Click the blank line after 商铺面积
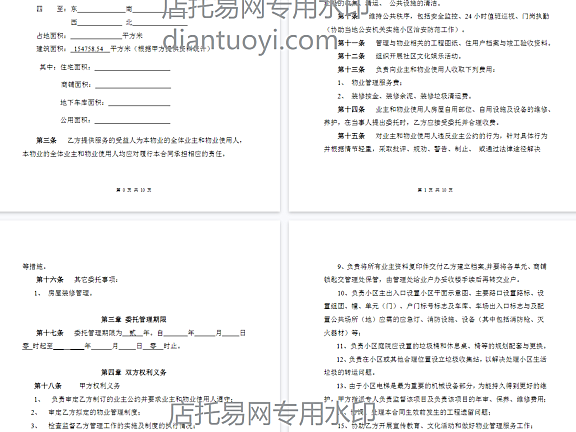This screenshot has width=576, height=432. [x=133, y=85]
